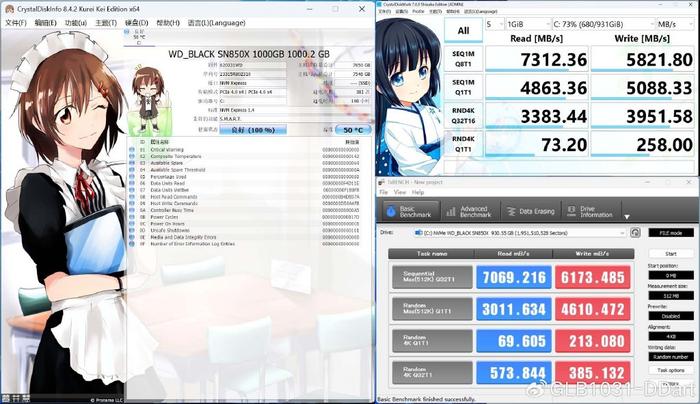Open the drive dropdown showing C: 73%
Viewport: 700px width, 404px height.
tap(603, 24)
